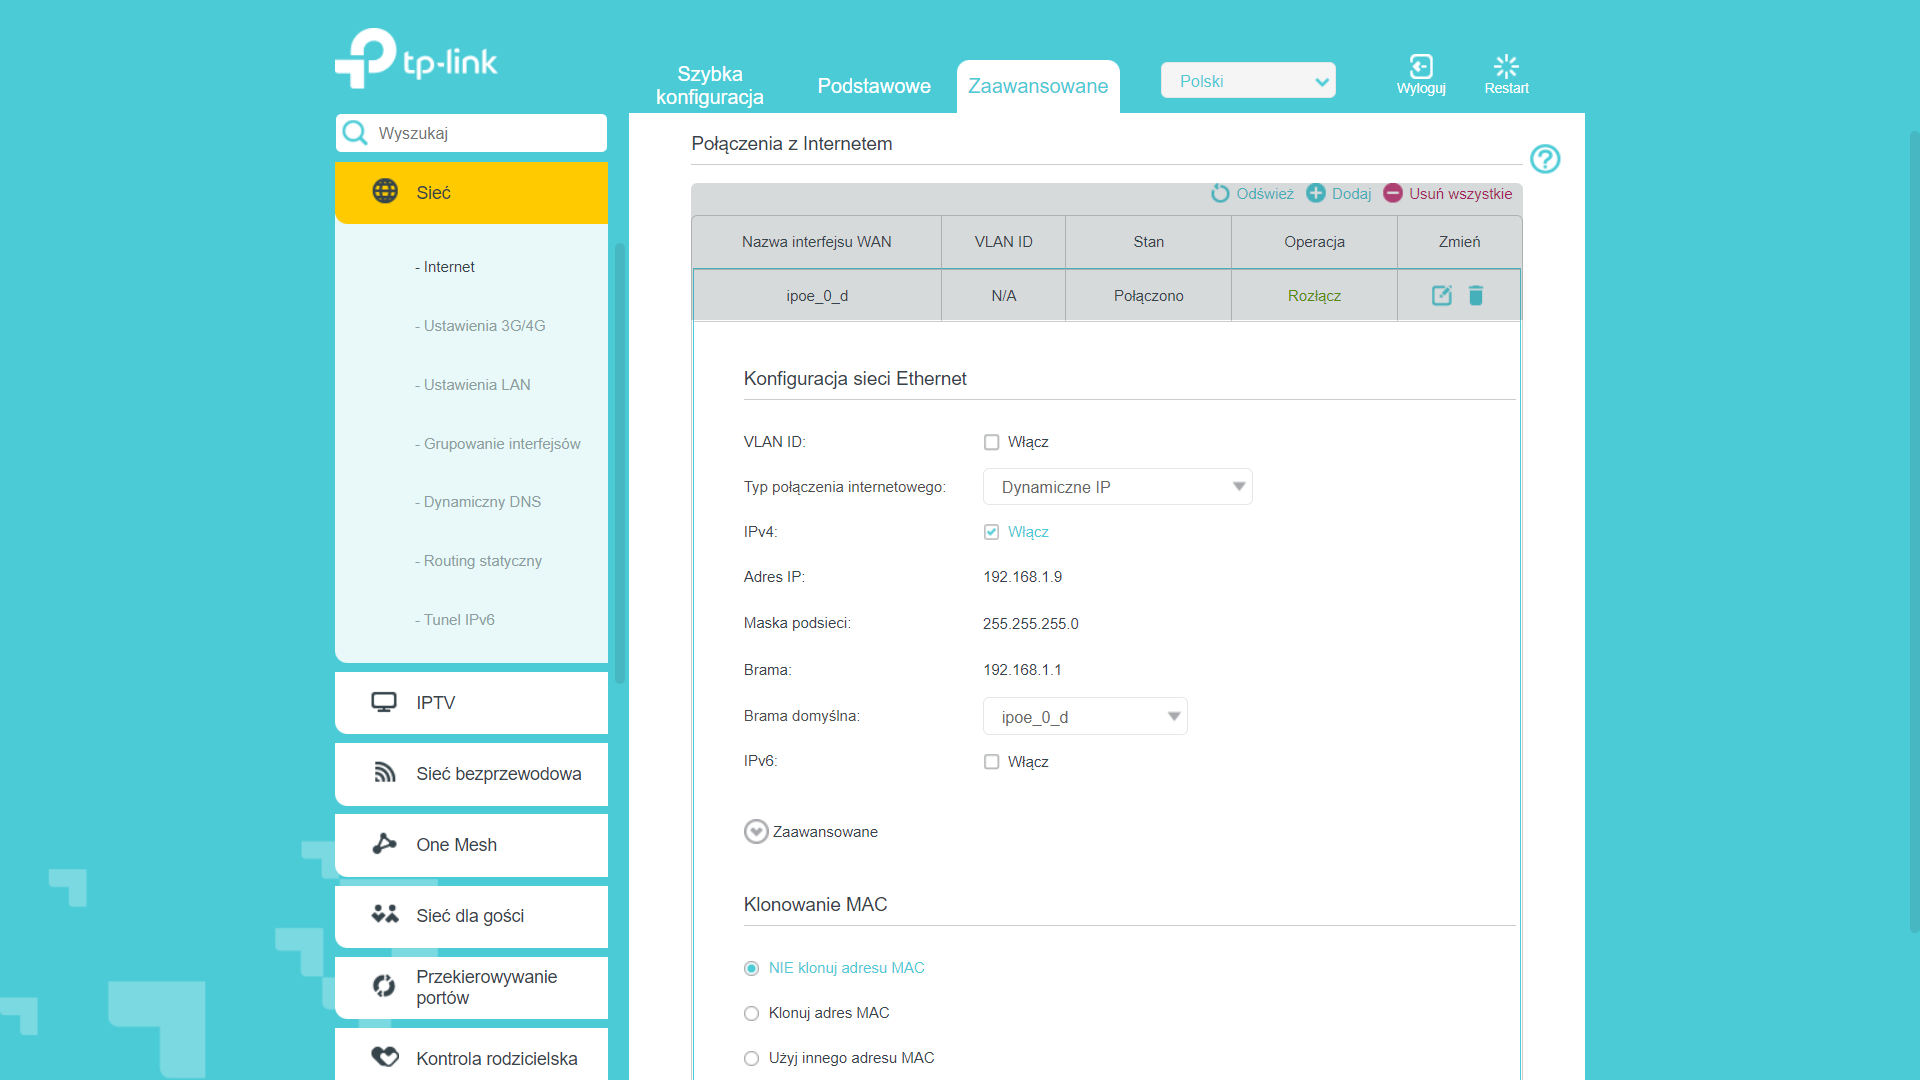Open the IPTV sidebar section
1920x1080 pixels.
click(x=471, y=702)
